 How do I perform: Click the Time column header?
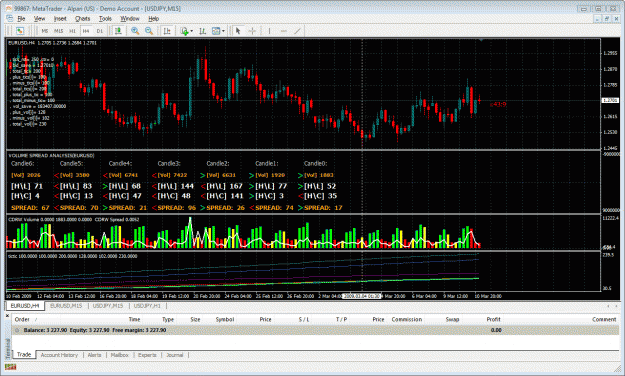click(x=134, y=319)
